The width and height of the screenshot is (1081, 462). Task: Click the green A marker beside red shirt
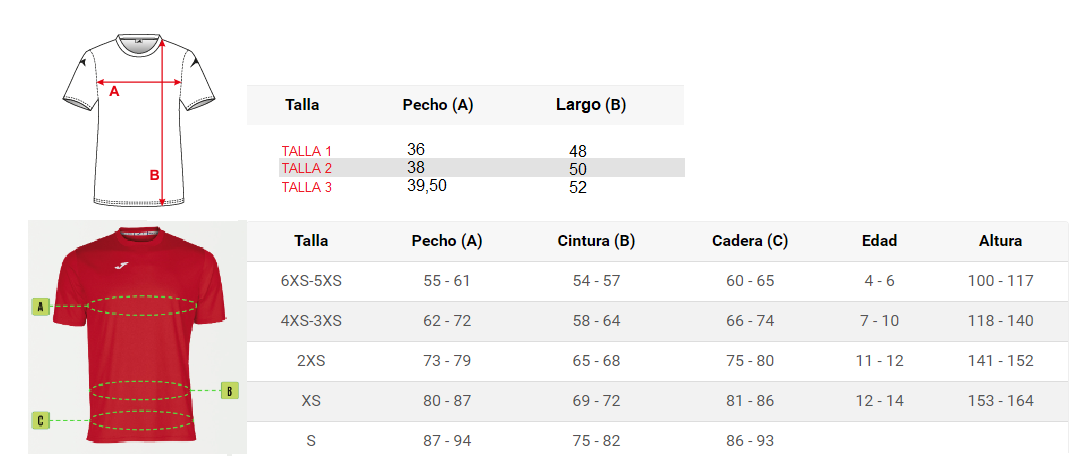(41, 307)
